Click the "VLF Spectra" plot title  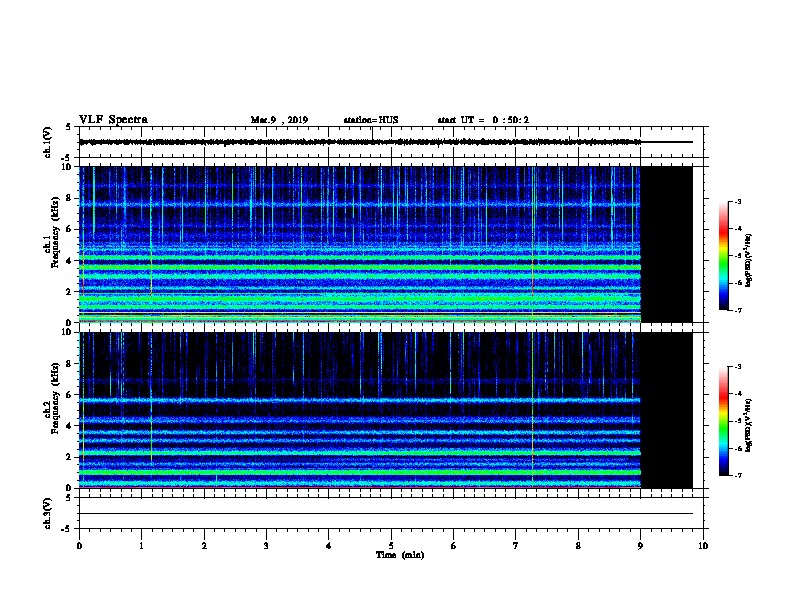click(x=113, y=120)
